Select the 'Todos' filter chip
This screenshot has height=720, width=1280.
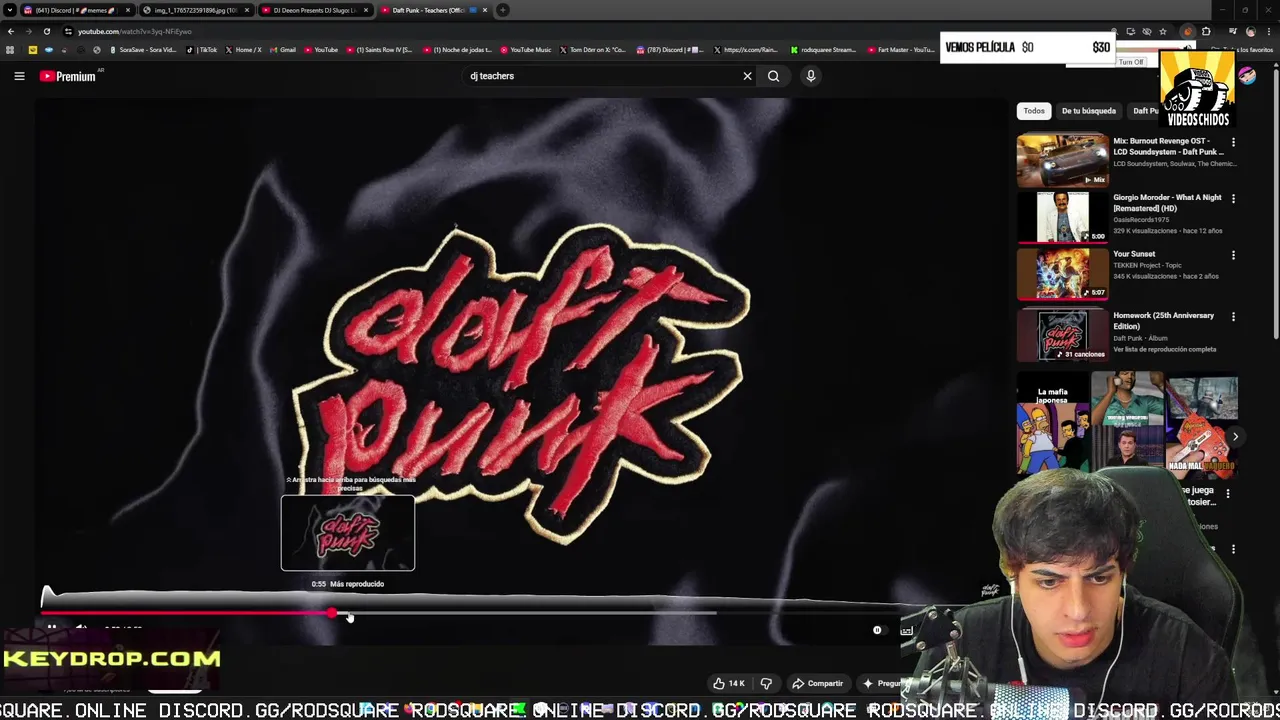tap(1034, 111)
